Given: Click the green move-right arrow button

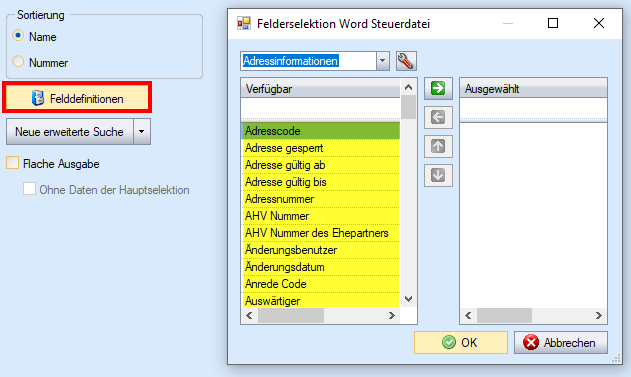Looking at the screenshot, I should [x=438, y=89].
